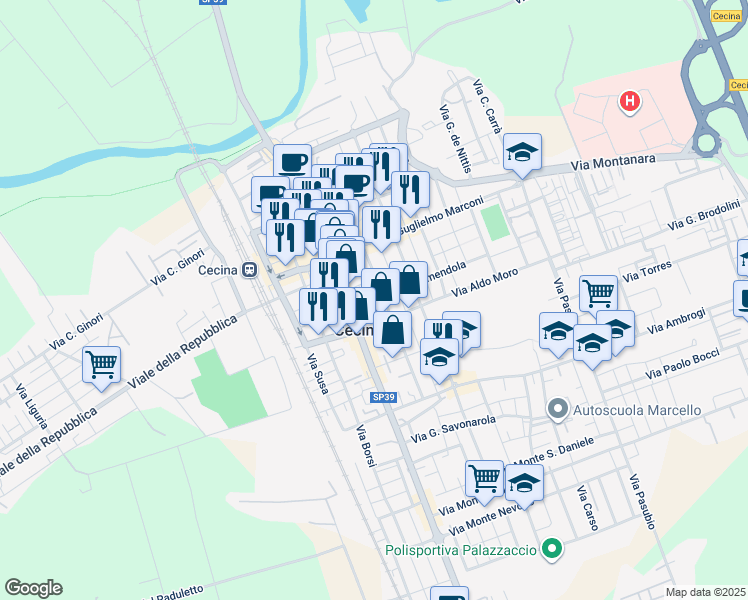
Task: Click the Via G. Savonarola label
Action: (x=453, y=429)
